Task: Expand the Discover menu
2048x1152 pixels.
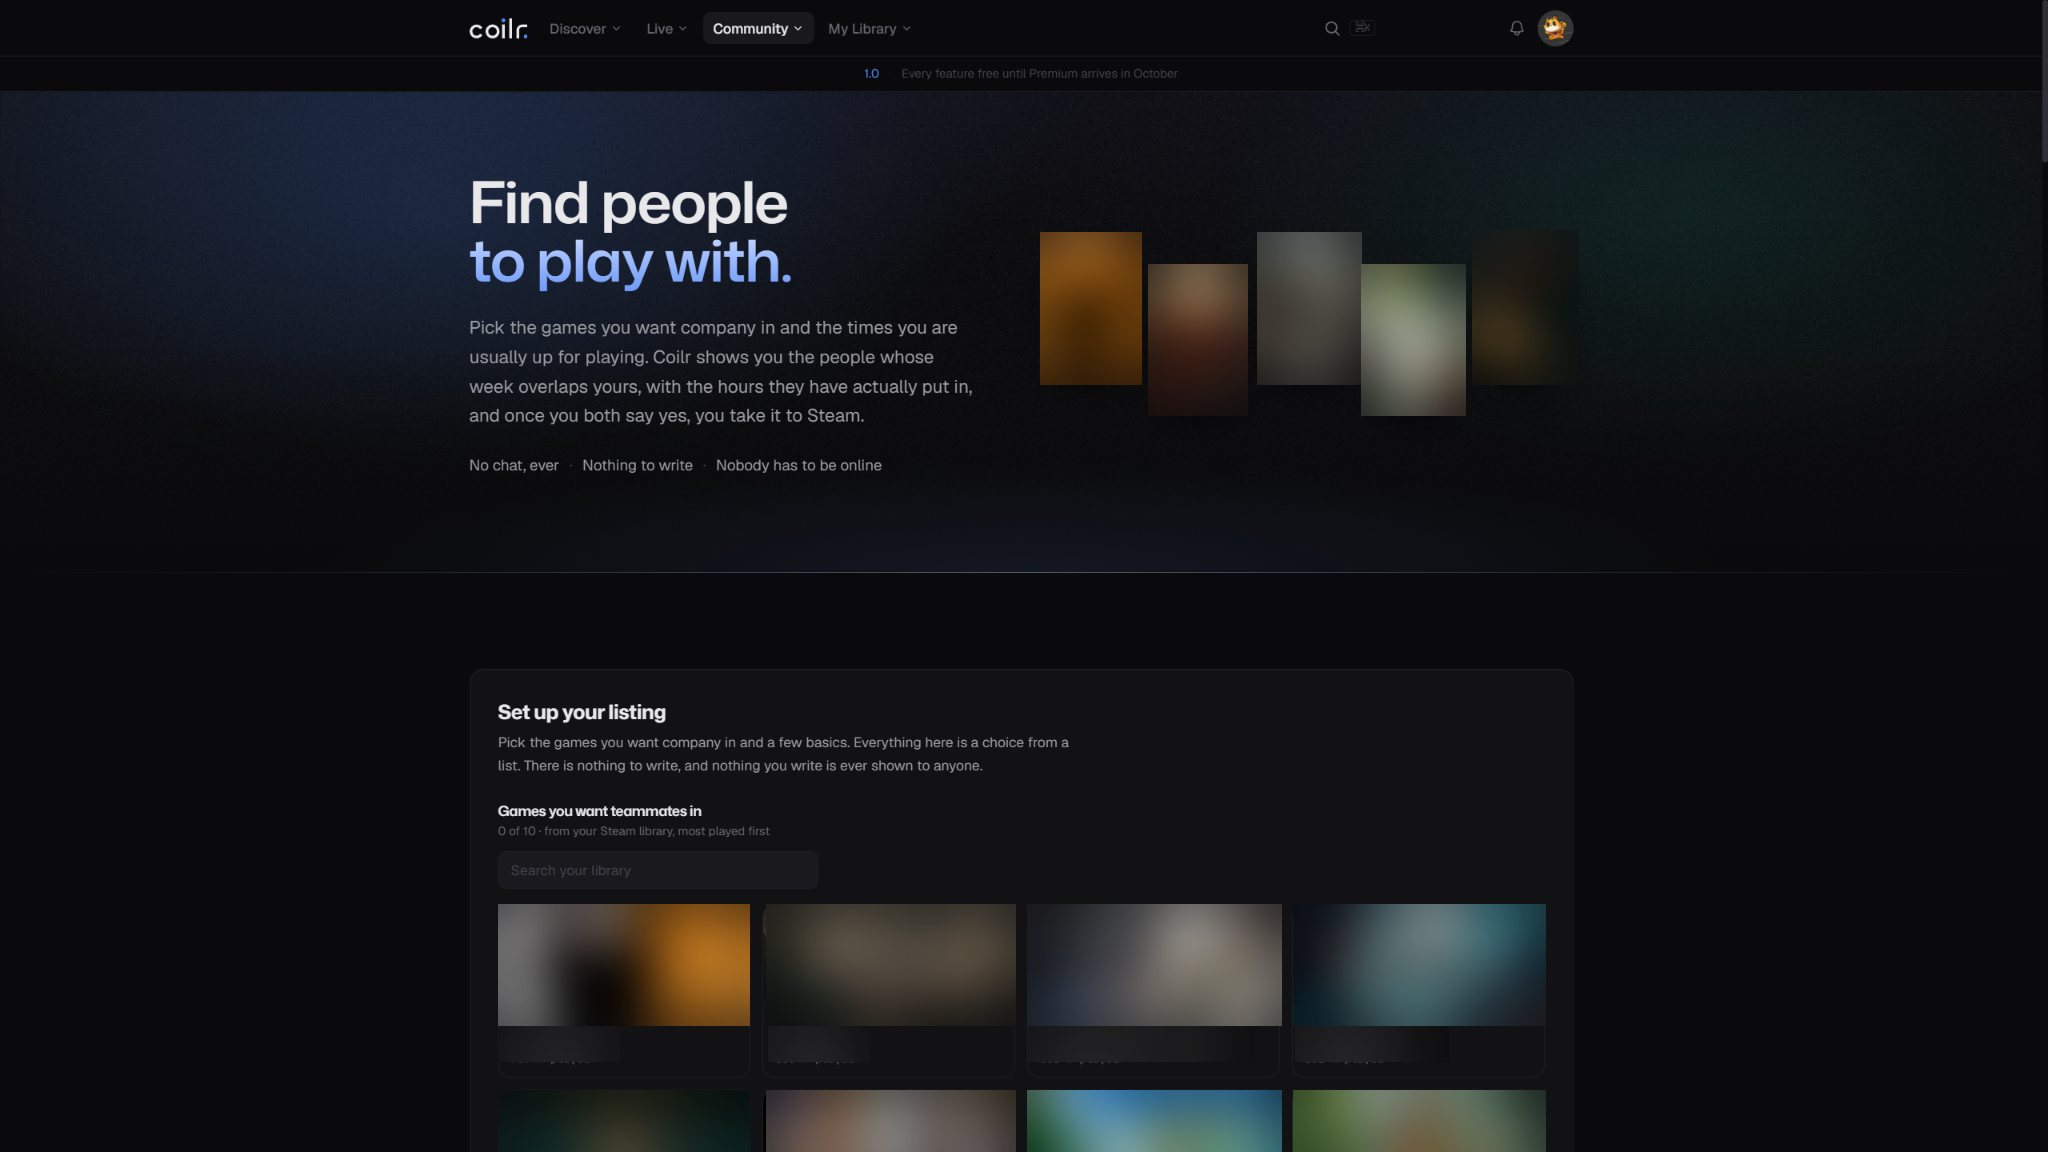Action: tap(585, 29)
